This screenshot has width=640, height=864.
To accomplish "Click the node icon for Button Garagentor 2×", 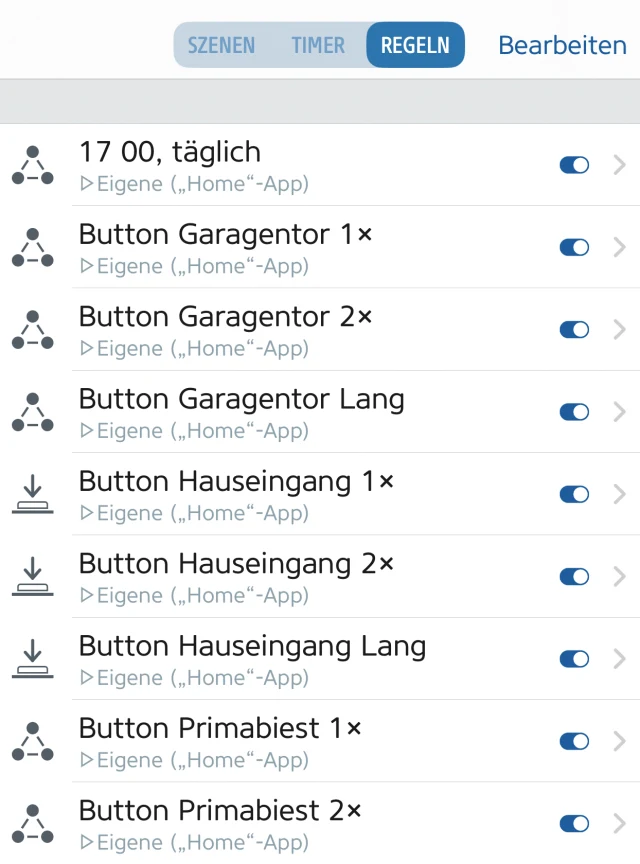I will click(x=32, y=329).
